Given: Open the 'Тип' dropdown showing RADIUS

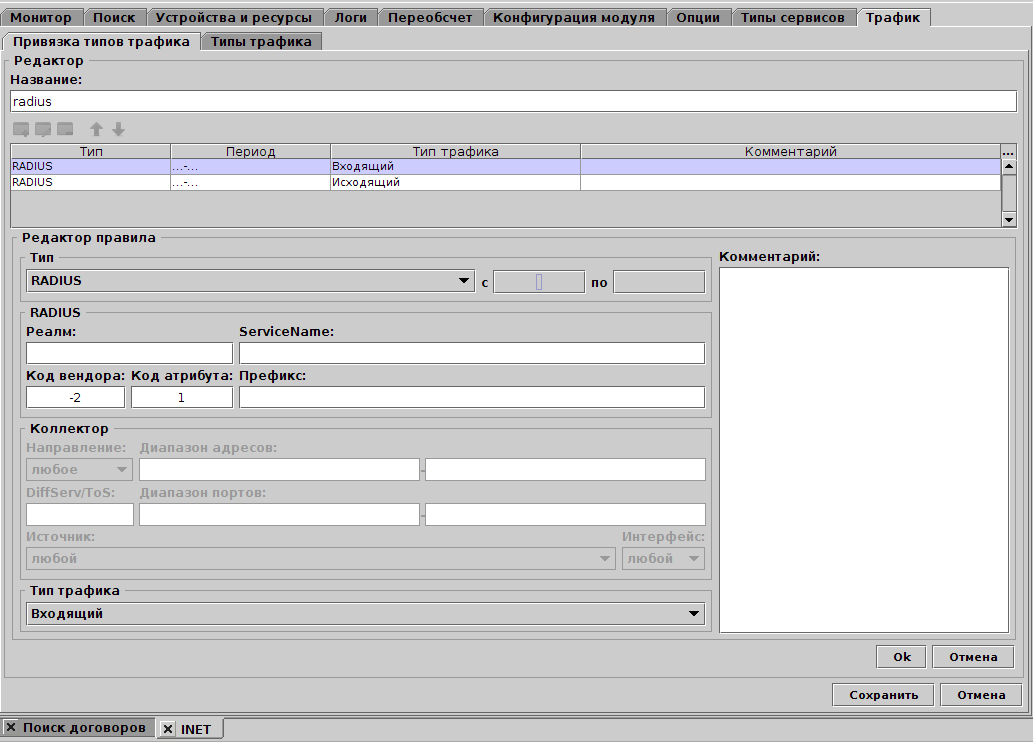Looking at the screenshot, I should click(466, 281).
